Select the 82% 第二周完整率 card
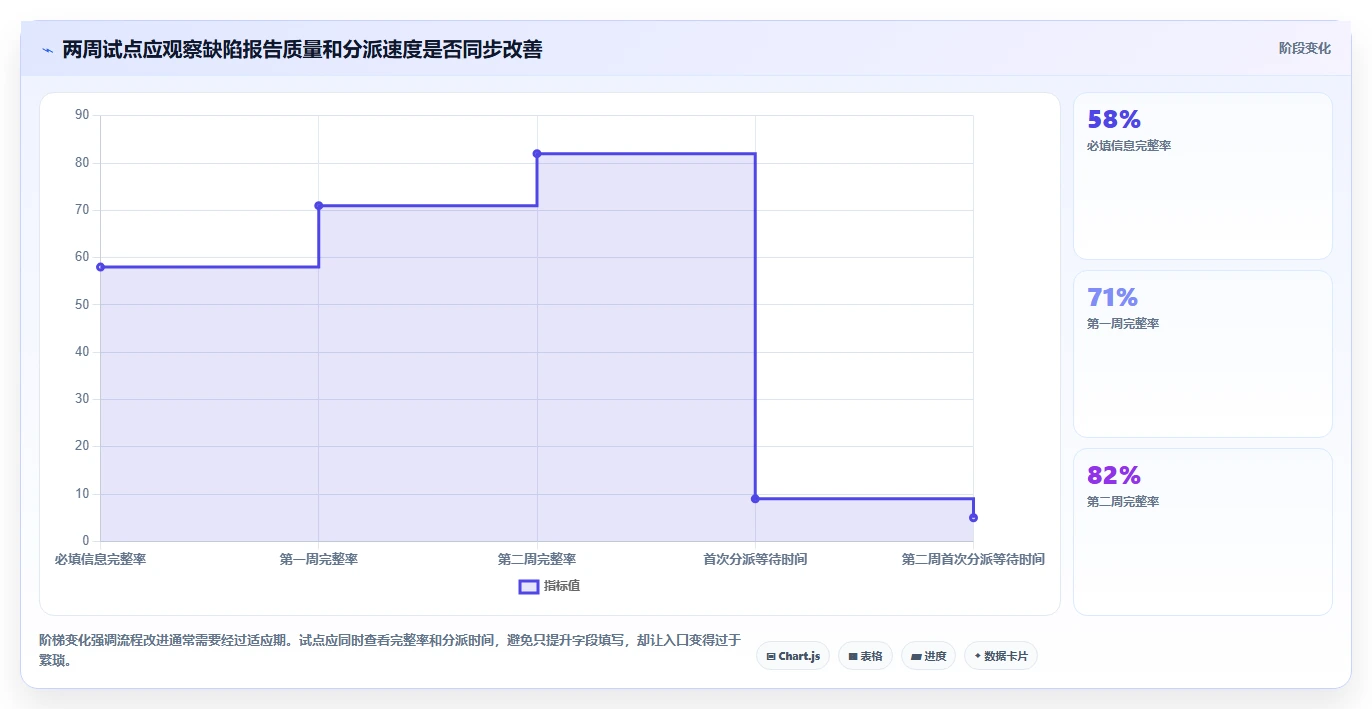This screenshot has height=709, width=1372. click(1203, 532)
